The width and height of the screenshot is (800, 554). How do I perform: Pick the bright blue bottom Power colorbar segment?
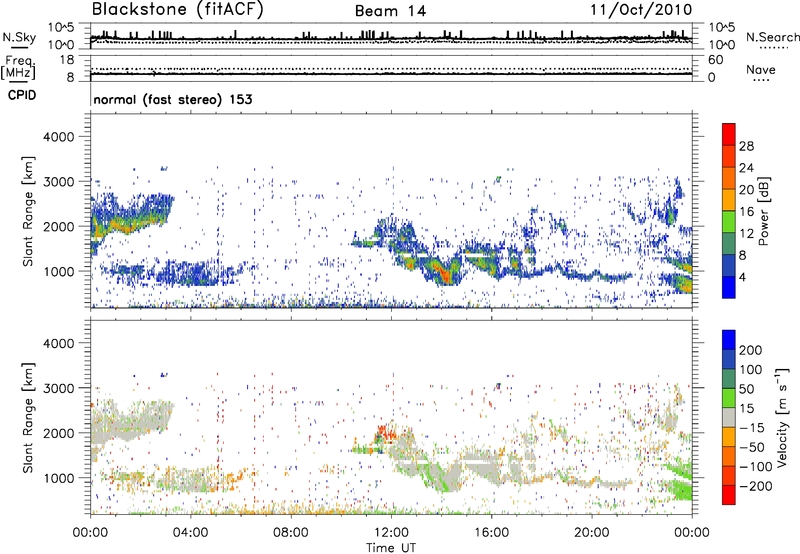click(729, 288)
